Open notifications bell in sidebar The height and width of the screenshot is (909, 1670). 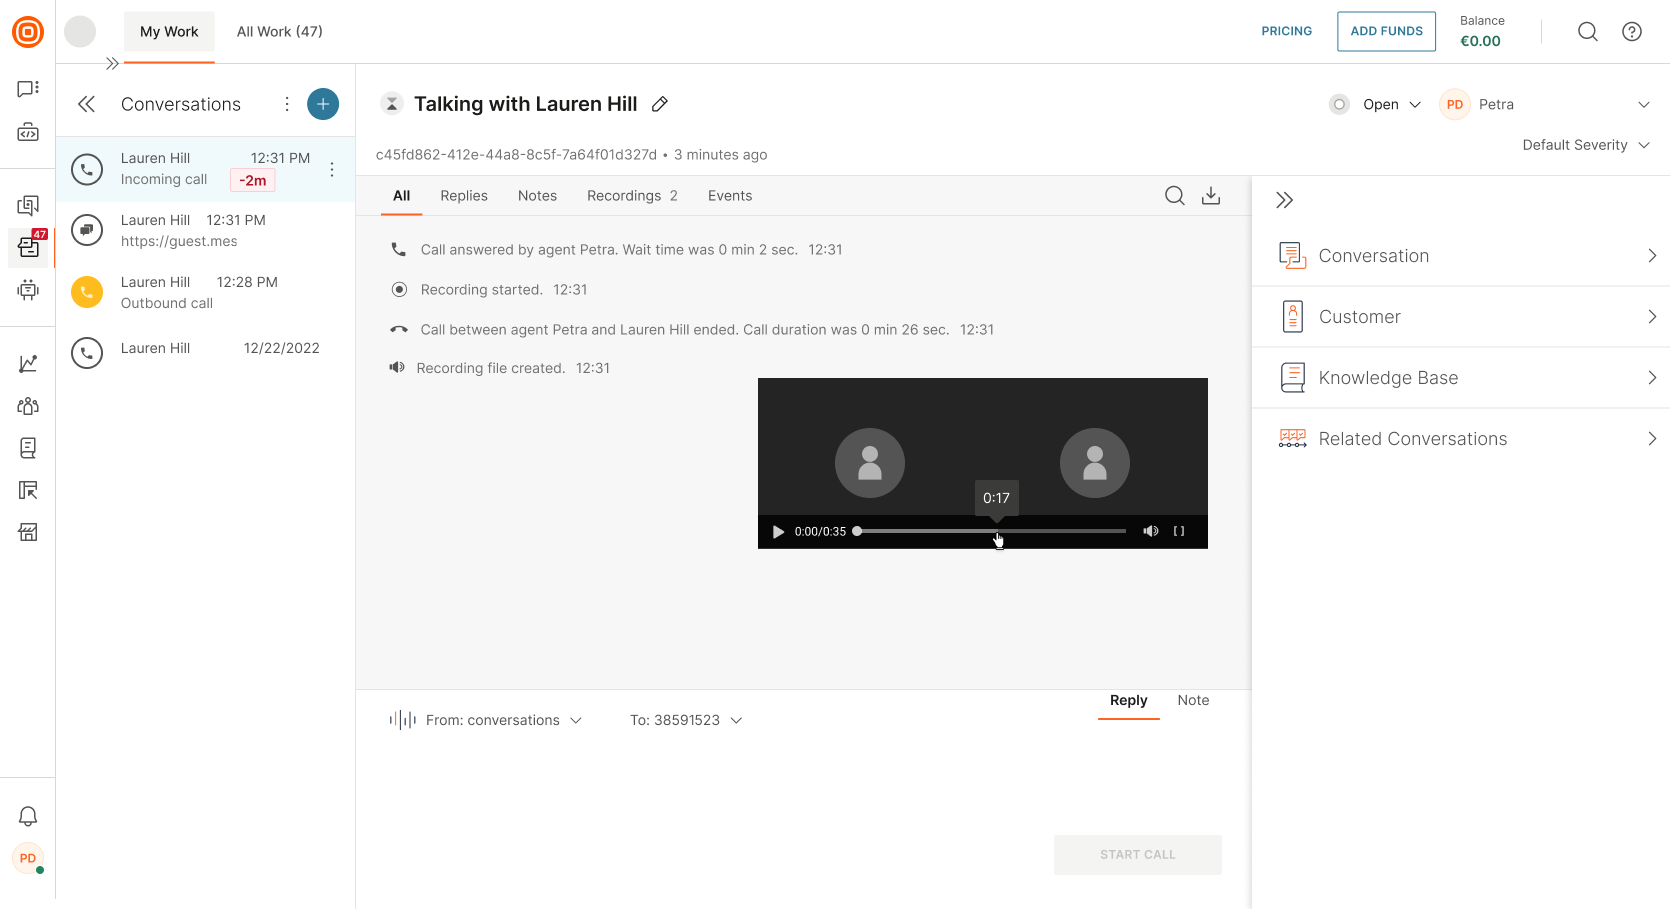28,816
